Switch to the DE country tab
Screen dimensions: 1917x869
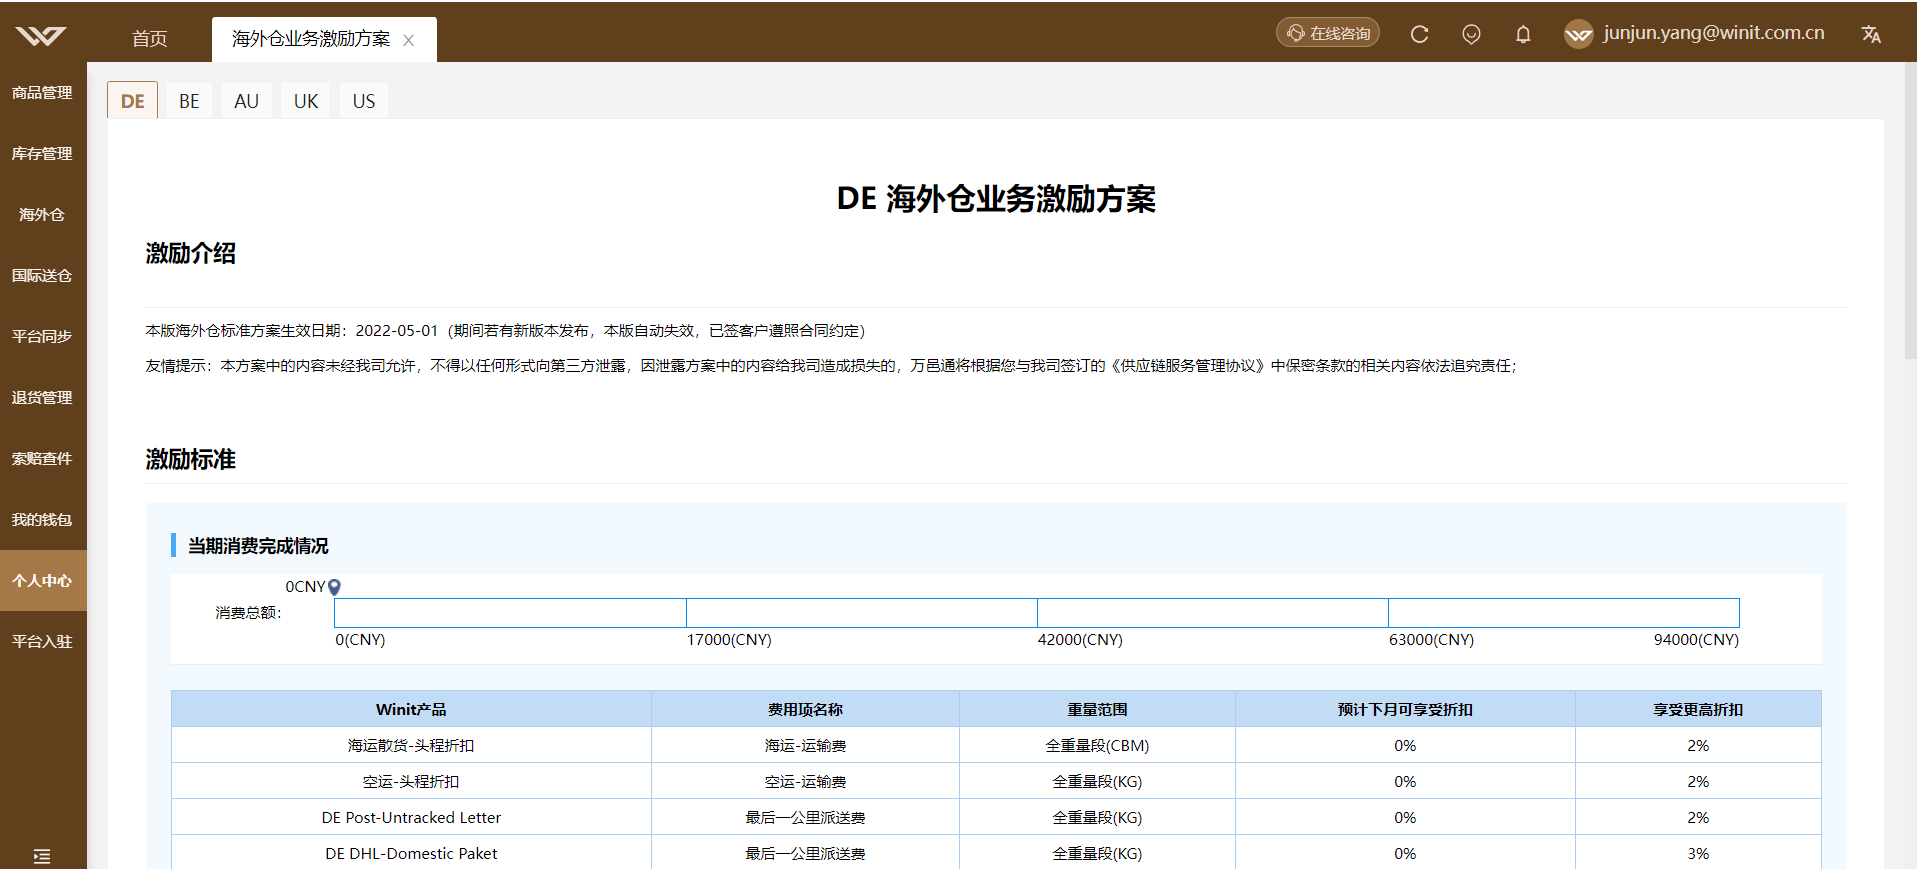[133, 101]
